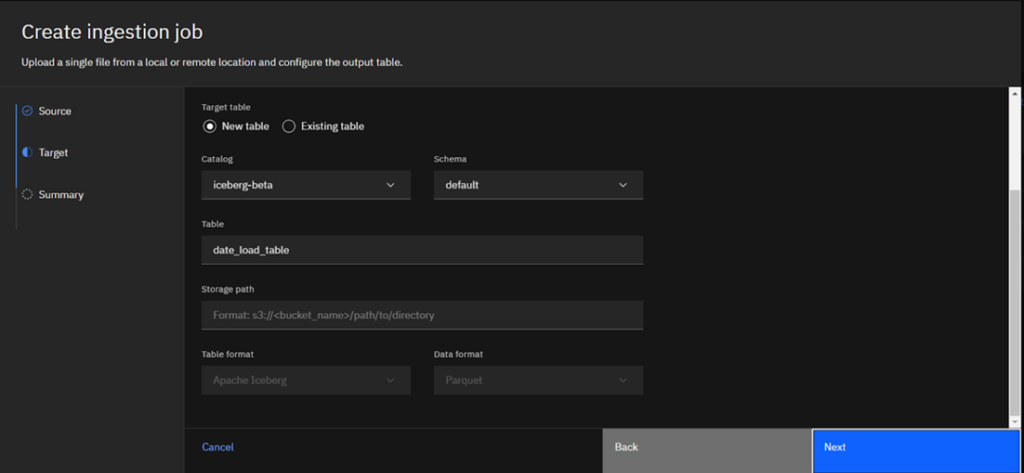This screenshot has height=473, width=1024.
Task: Click the Storage path input field
Action: 423,315
